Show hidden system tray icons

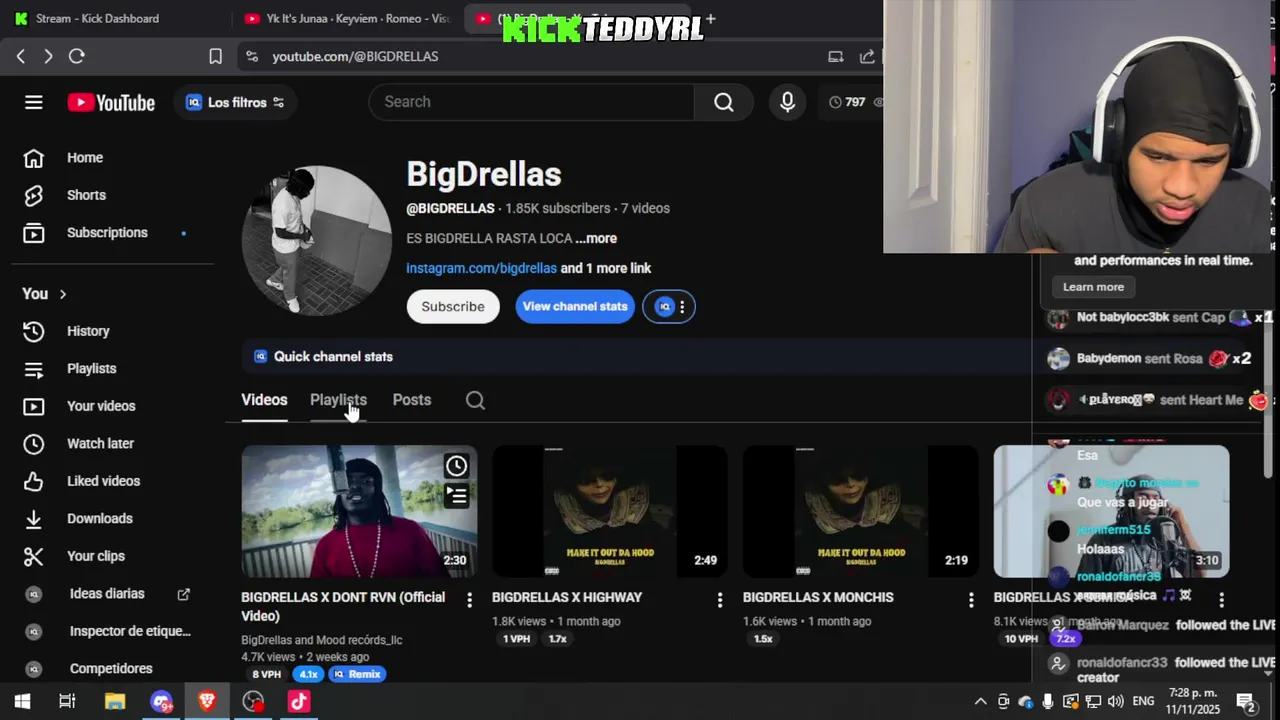[x=980, y=701]
